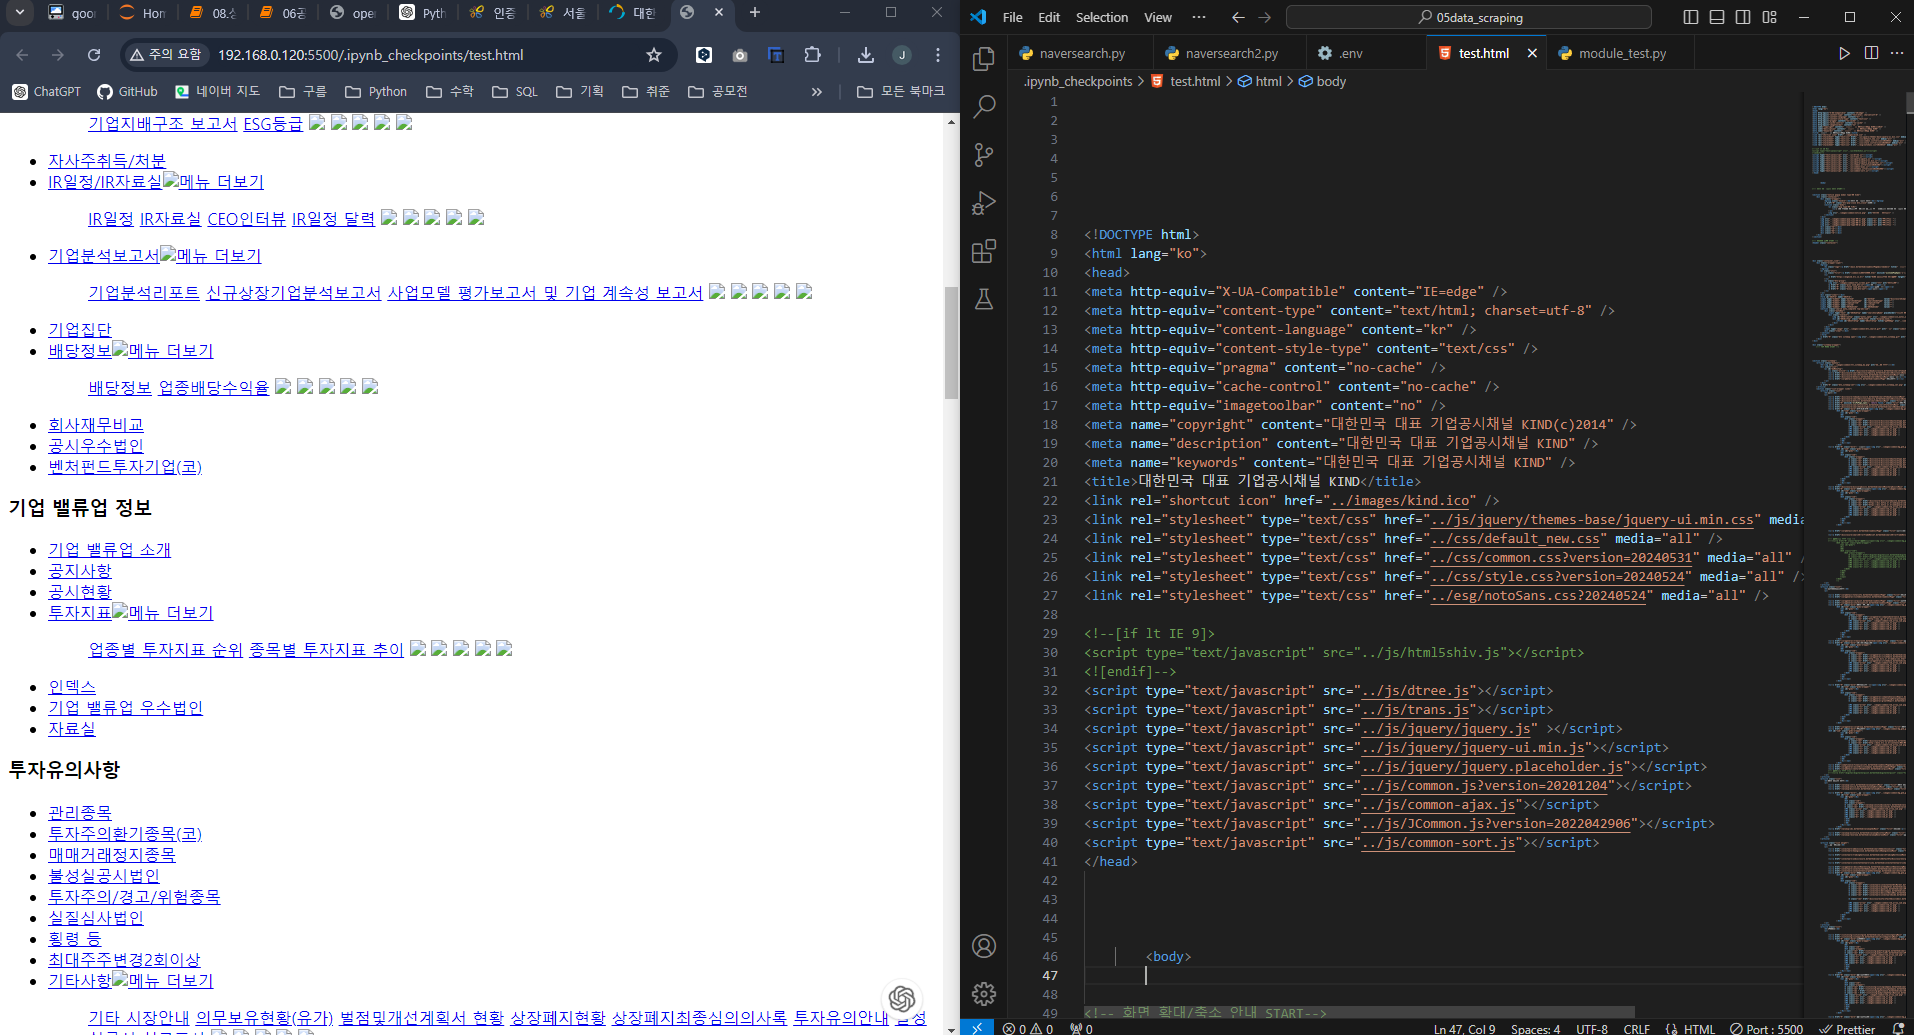Image resolution: width=1914 pixels, height=1035 pixels.
Task: Open the View menu in VS Code
Action: (x=1158, y=17)
